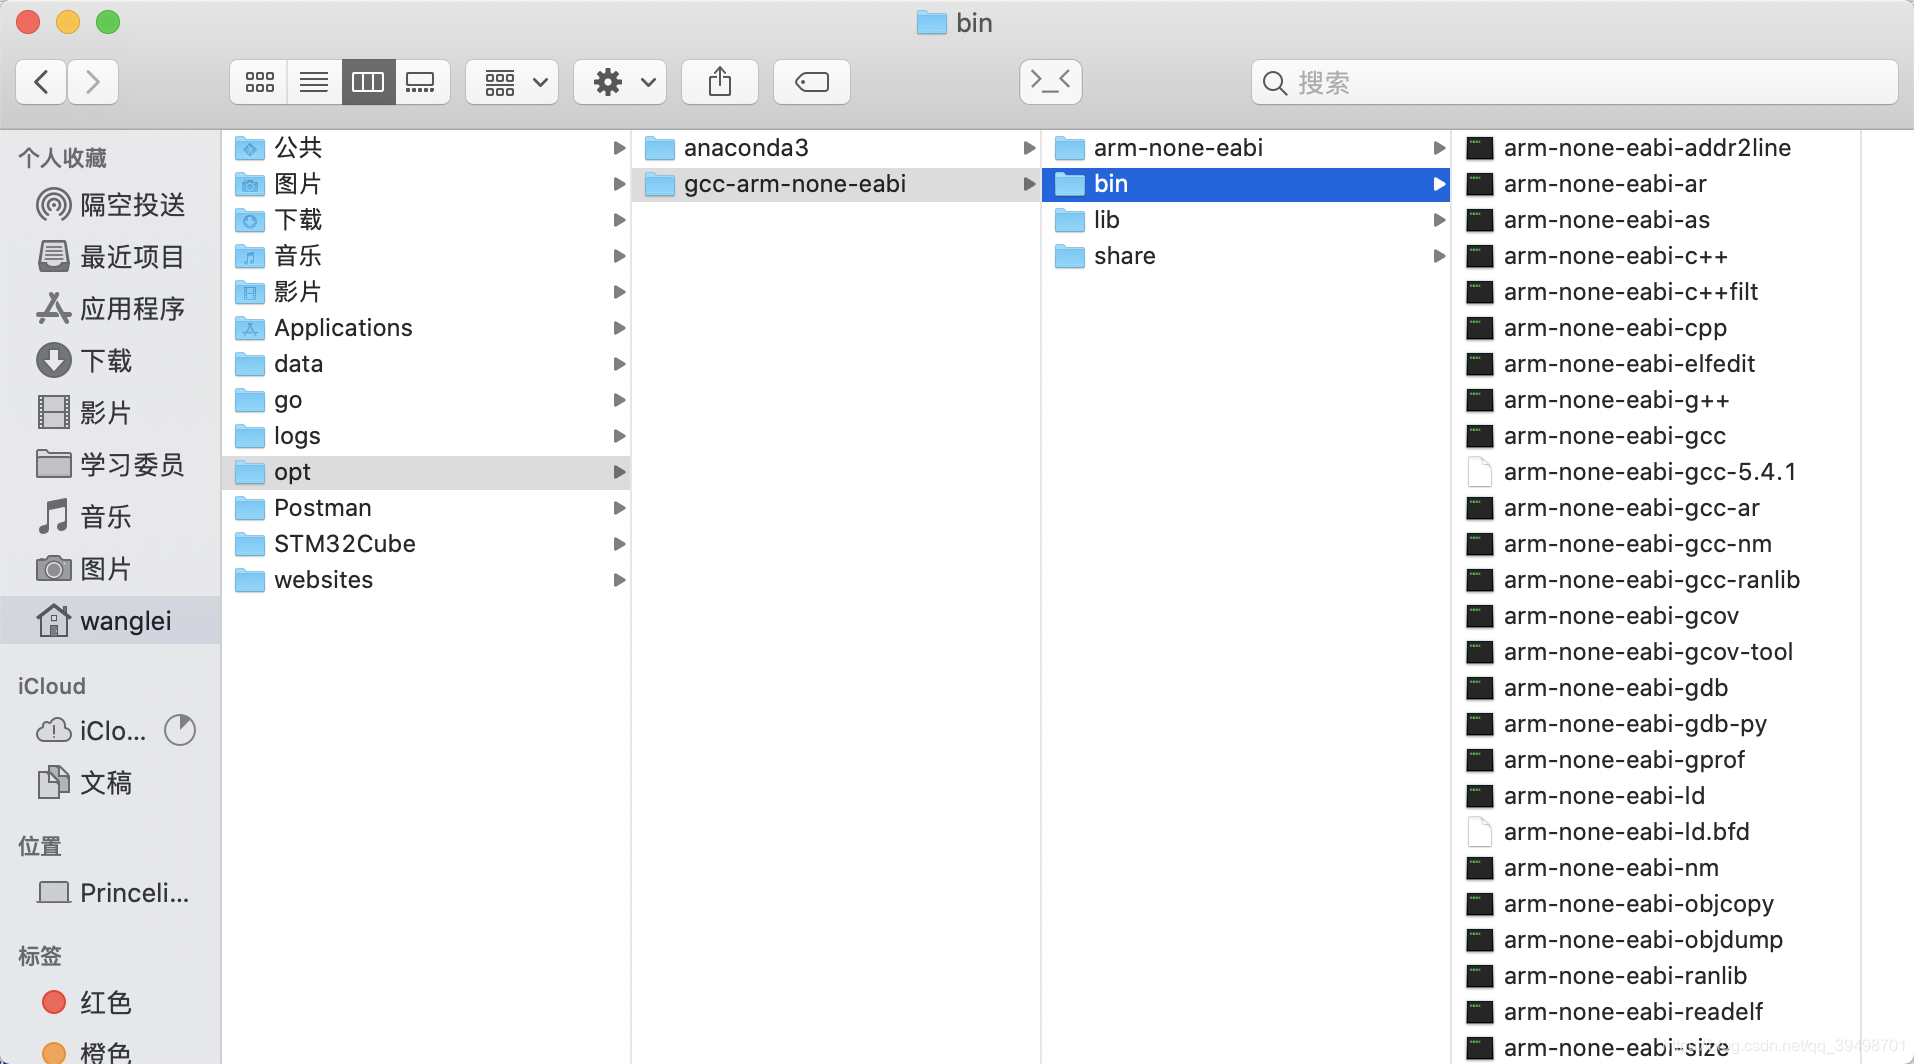This screenshot has width=1914, height=1064.
Task: Select arm-none-eabi-gdb executable
Action: click(1656, 688)
